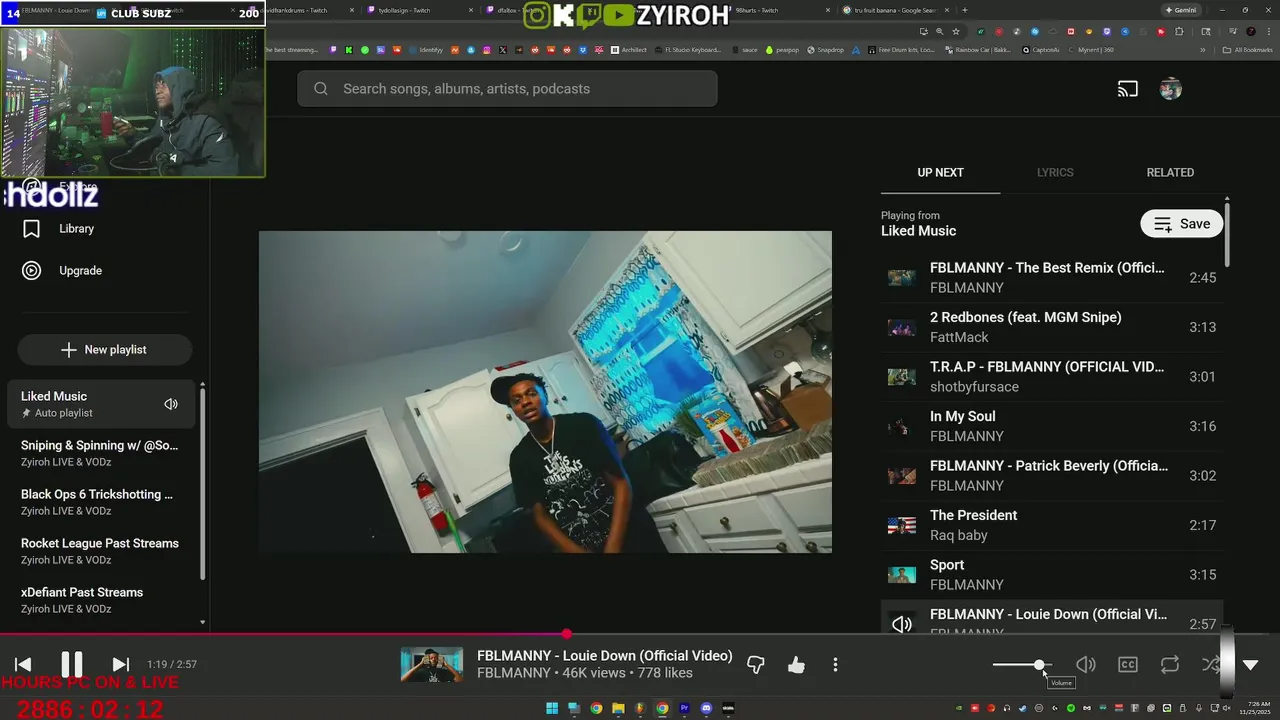This screenshot has height=720, width=1280.
Task: Click the queue panel scrollbar
Action: point(1227,233)
